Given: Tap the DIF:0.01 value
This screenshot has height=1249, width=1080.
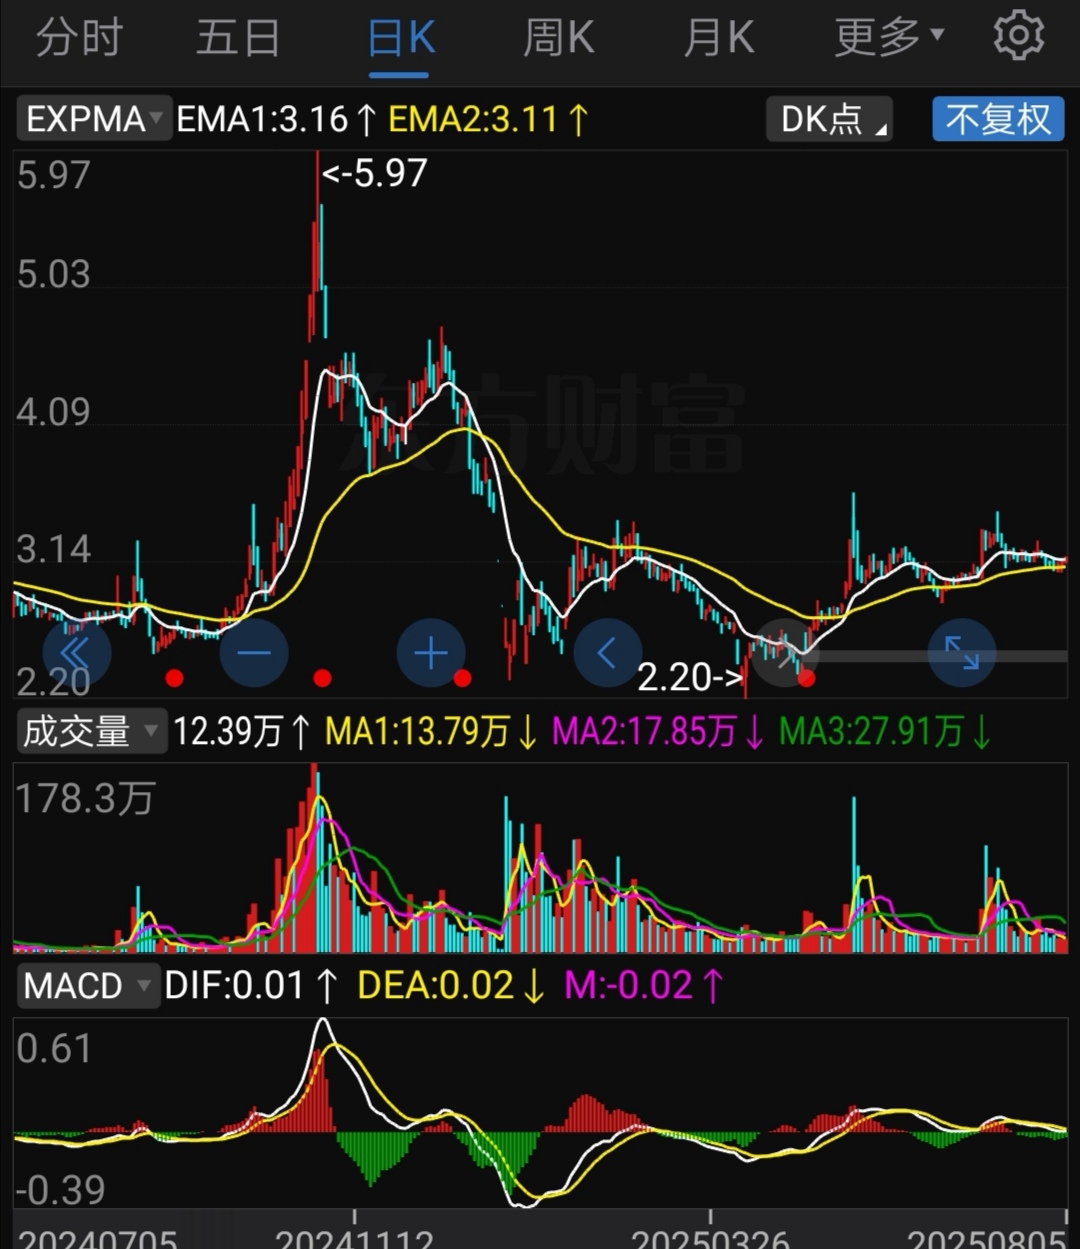Looking at the screenshot, I should pos(252,986).
